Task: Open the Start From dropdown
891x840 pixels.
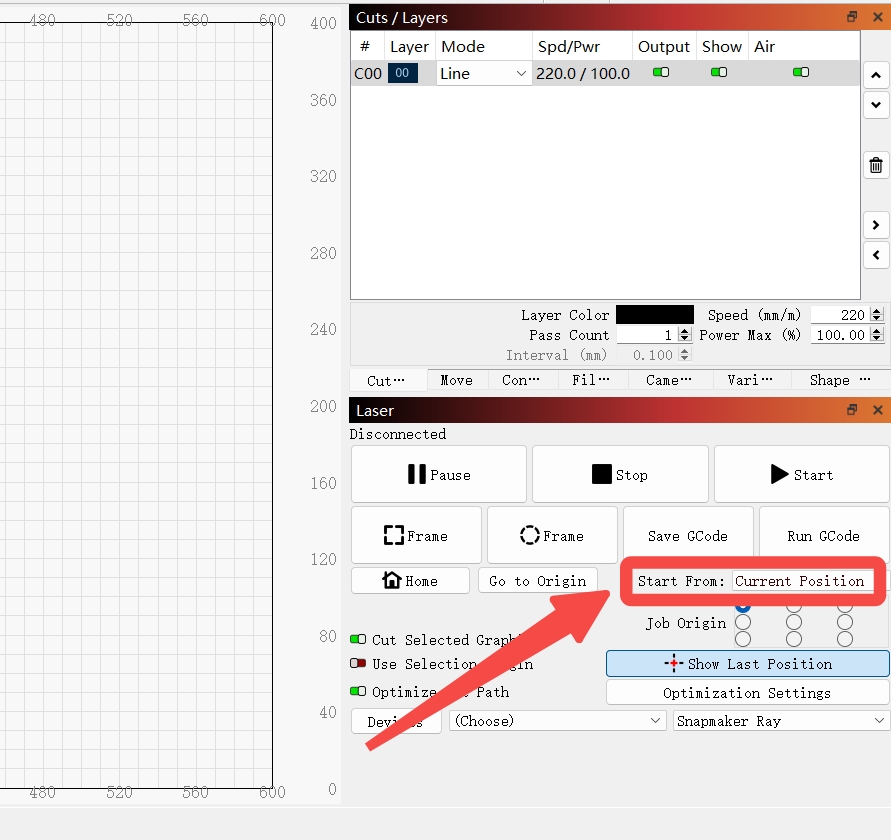Action: [x=802, y=581]
